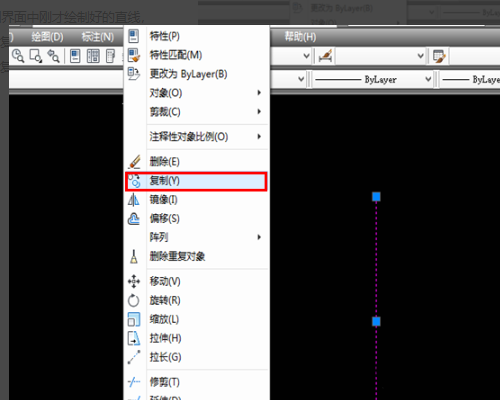Viewport: 500px width, 400px height.
Task: Open the color control dropdown arrow
Action: (x=301, y=80)
